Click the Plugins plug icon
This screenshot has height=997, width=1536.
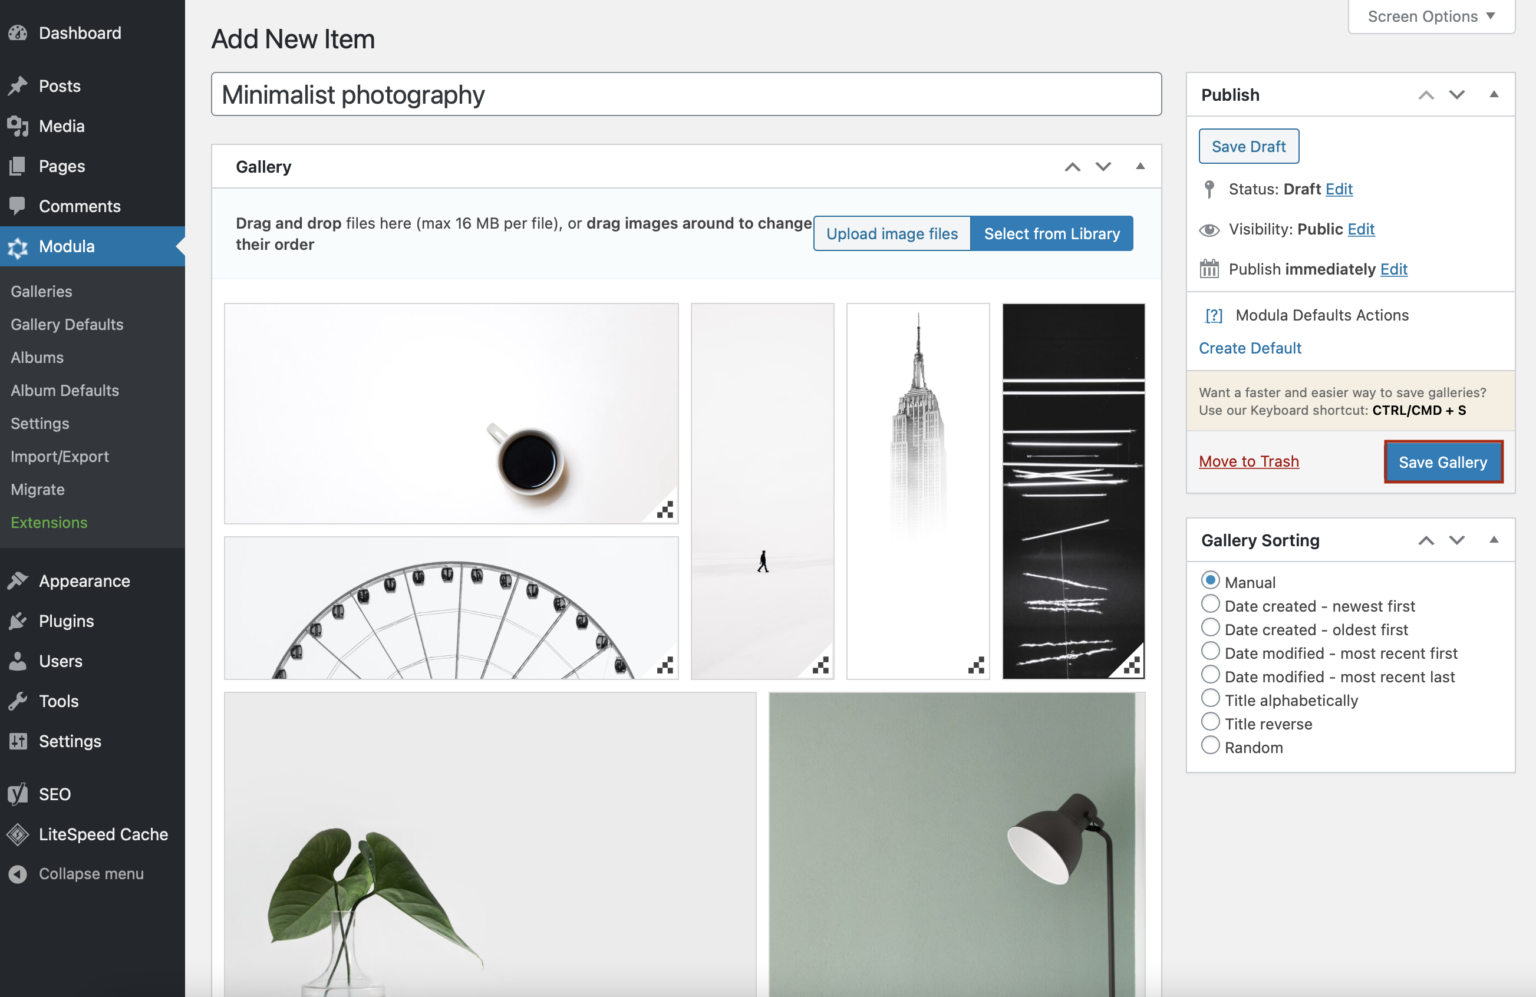coord(17,621)
